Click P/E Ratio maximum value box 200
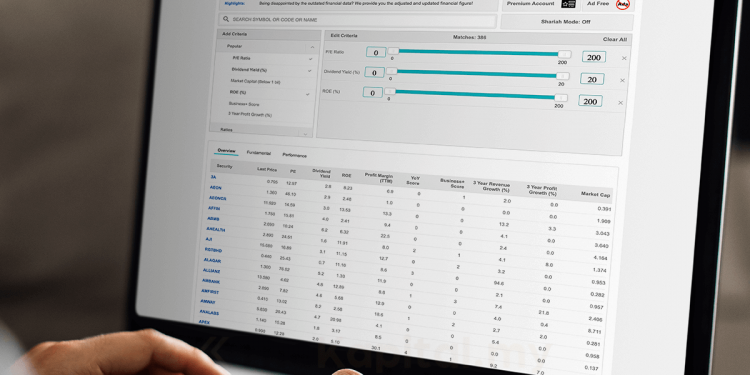 coord(594,57)
